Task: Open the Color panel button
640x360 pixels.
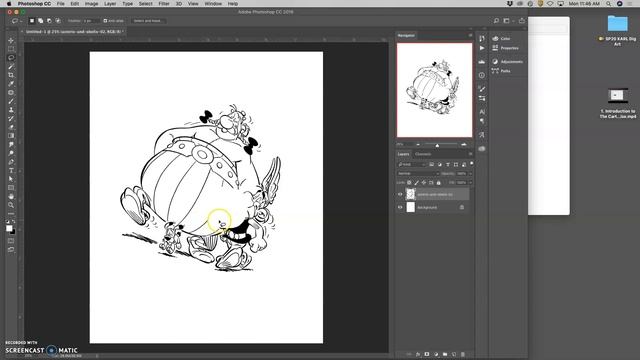Action: pyautogui.click(x=502, y=38)
